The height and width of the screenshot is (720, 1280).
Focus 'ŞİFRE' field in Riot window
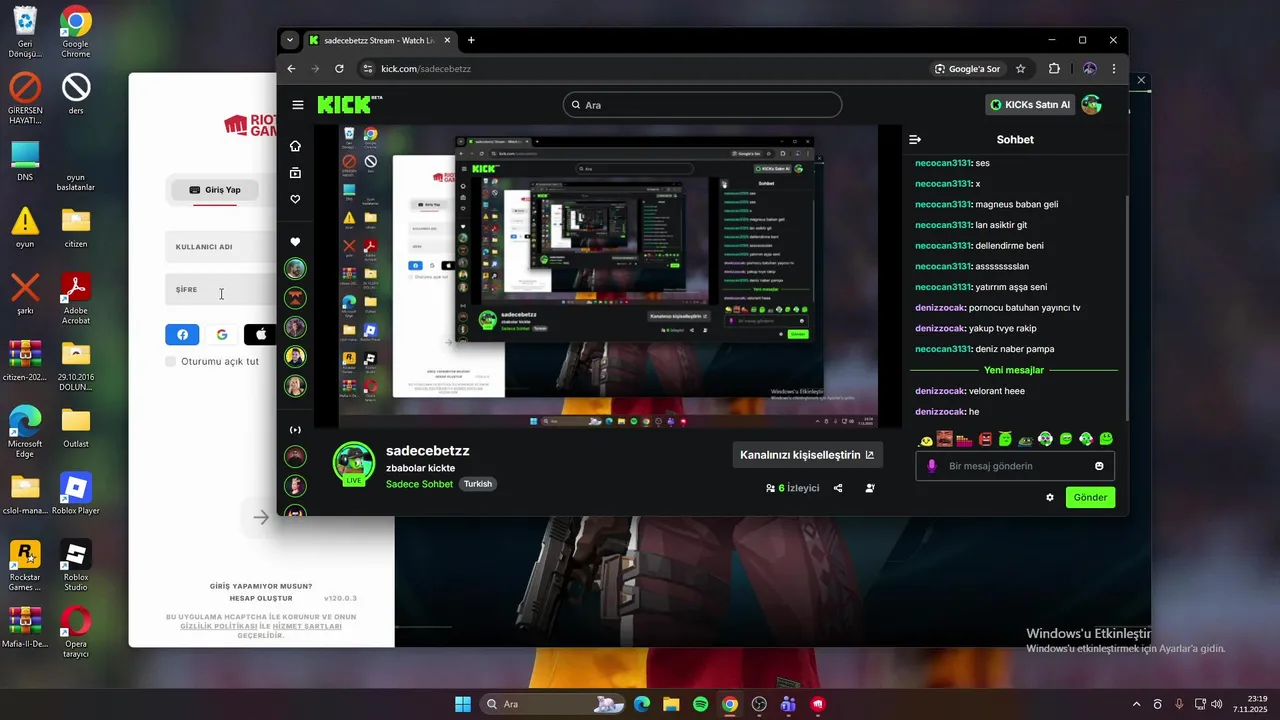pyautogui.click(x=221, y=290)
